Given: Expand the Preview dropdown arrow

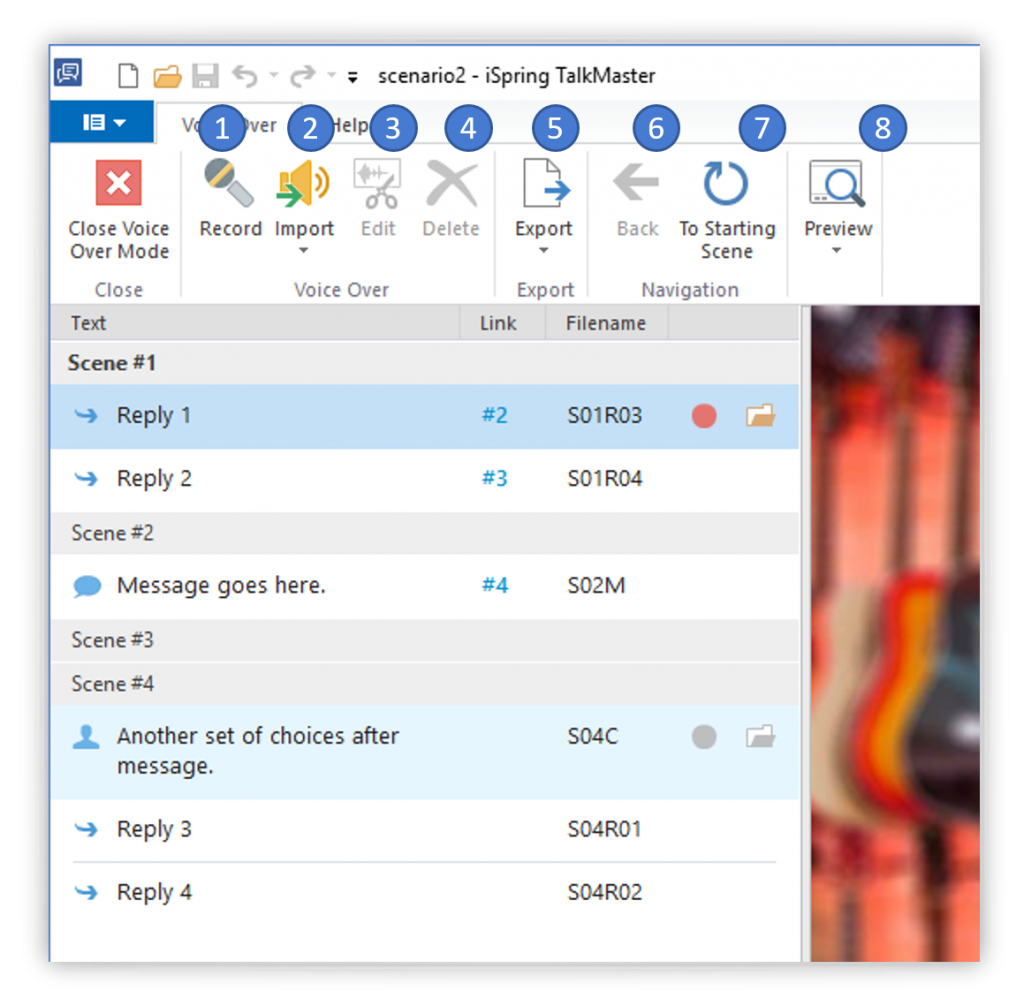Looking at the screenshot, I should click(x=837, y=251).
